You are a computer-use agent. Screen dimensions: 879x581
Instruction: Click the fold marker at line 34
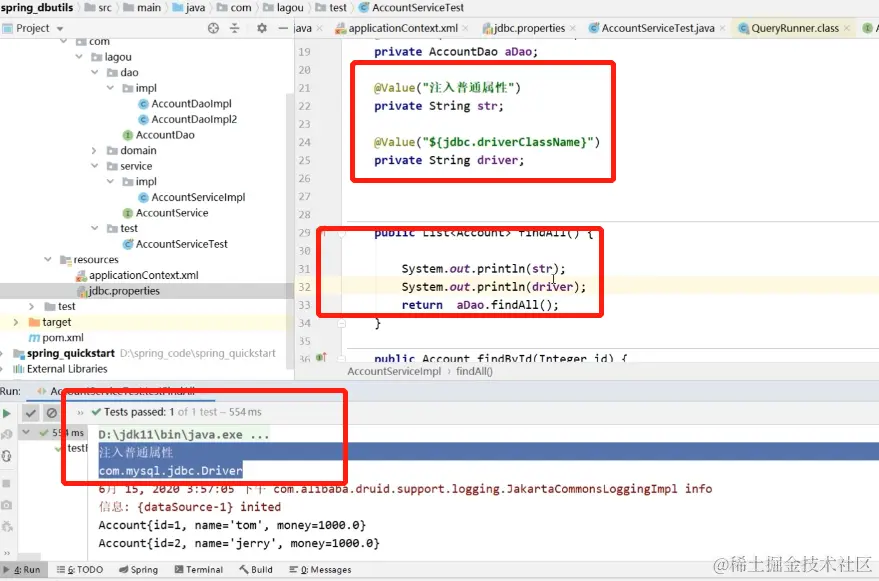tap(341, 323)
